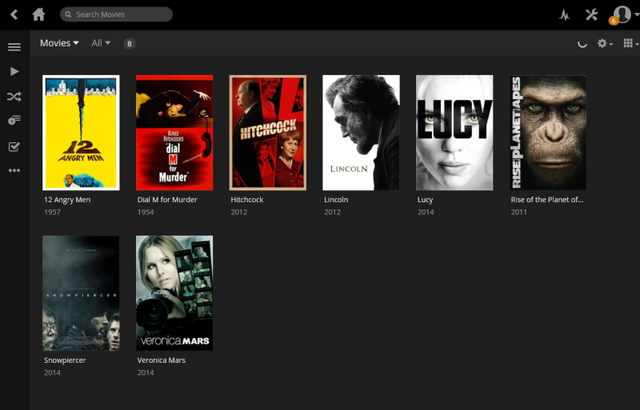This screenshot has width=640, height=410.
Task: Click the 12 Angry Men title link
Action: [x=67, y=200]
